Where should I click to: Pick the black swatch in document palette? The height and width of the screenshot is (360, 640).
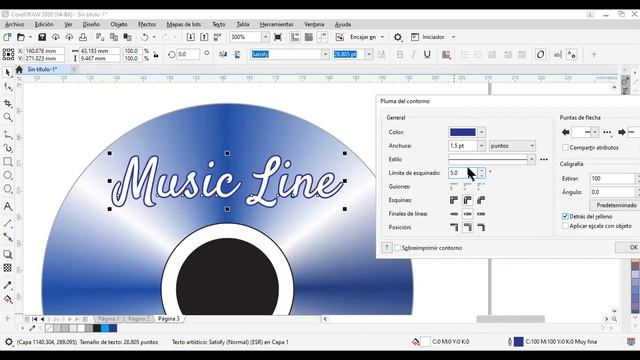[x=97, y=328]
